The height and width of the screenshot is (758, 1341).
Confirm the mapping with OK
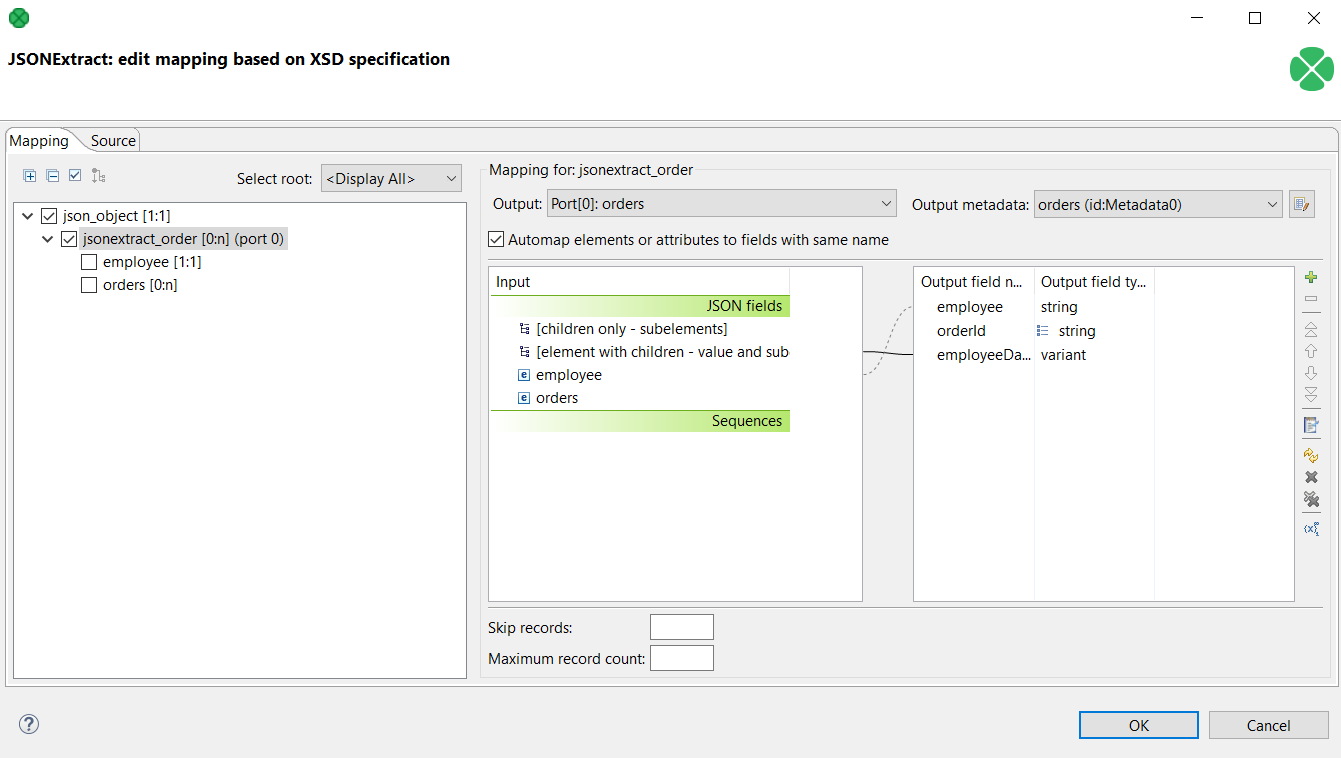pyautogui.click(x=1138, y=724)
